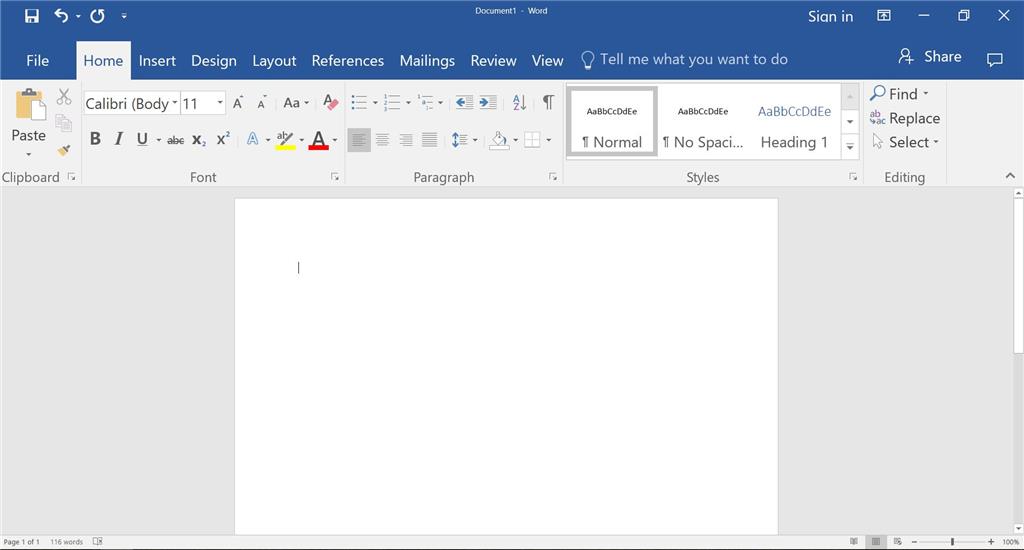Screen dimensions: 1024x550
Task: Copy the selection
Action: (63, 123)
